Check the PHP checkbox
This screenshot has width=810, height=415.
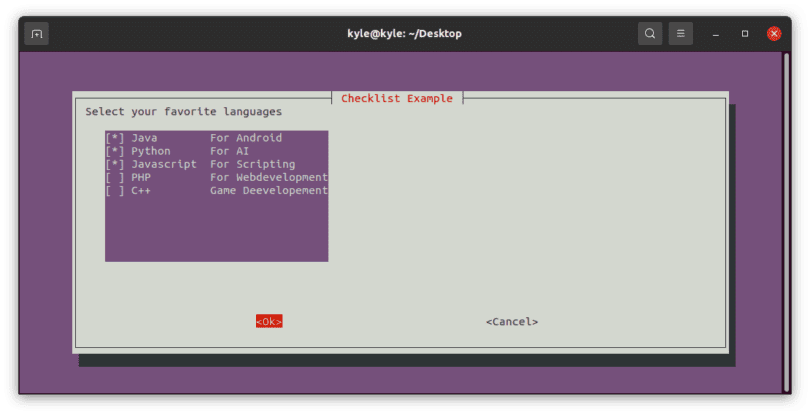pos(115,178)
